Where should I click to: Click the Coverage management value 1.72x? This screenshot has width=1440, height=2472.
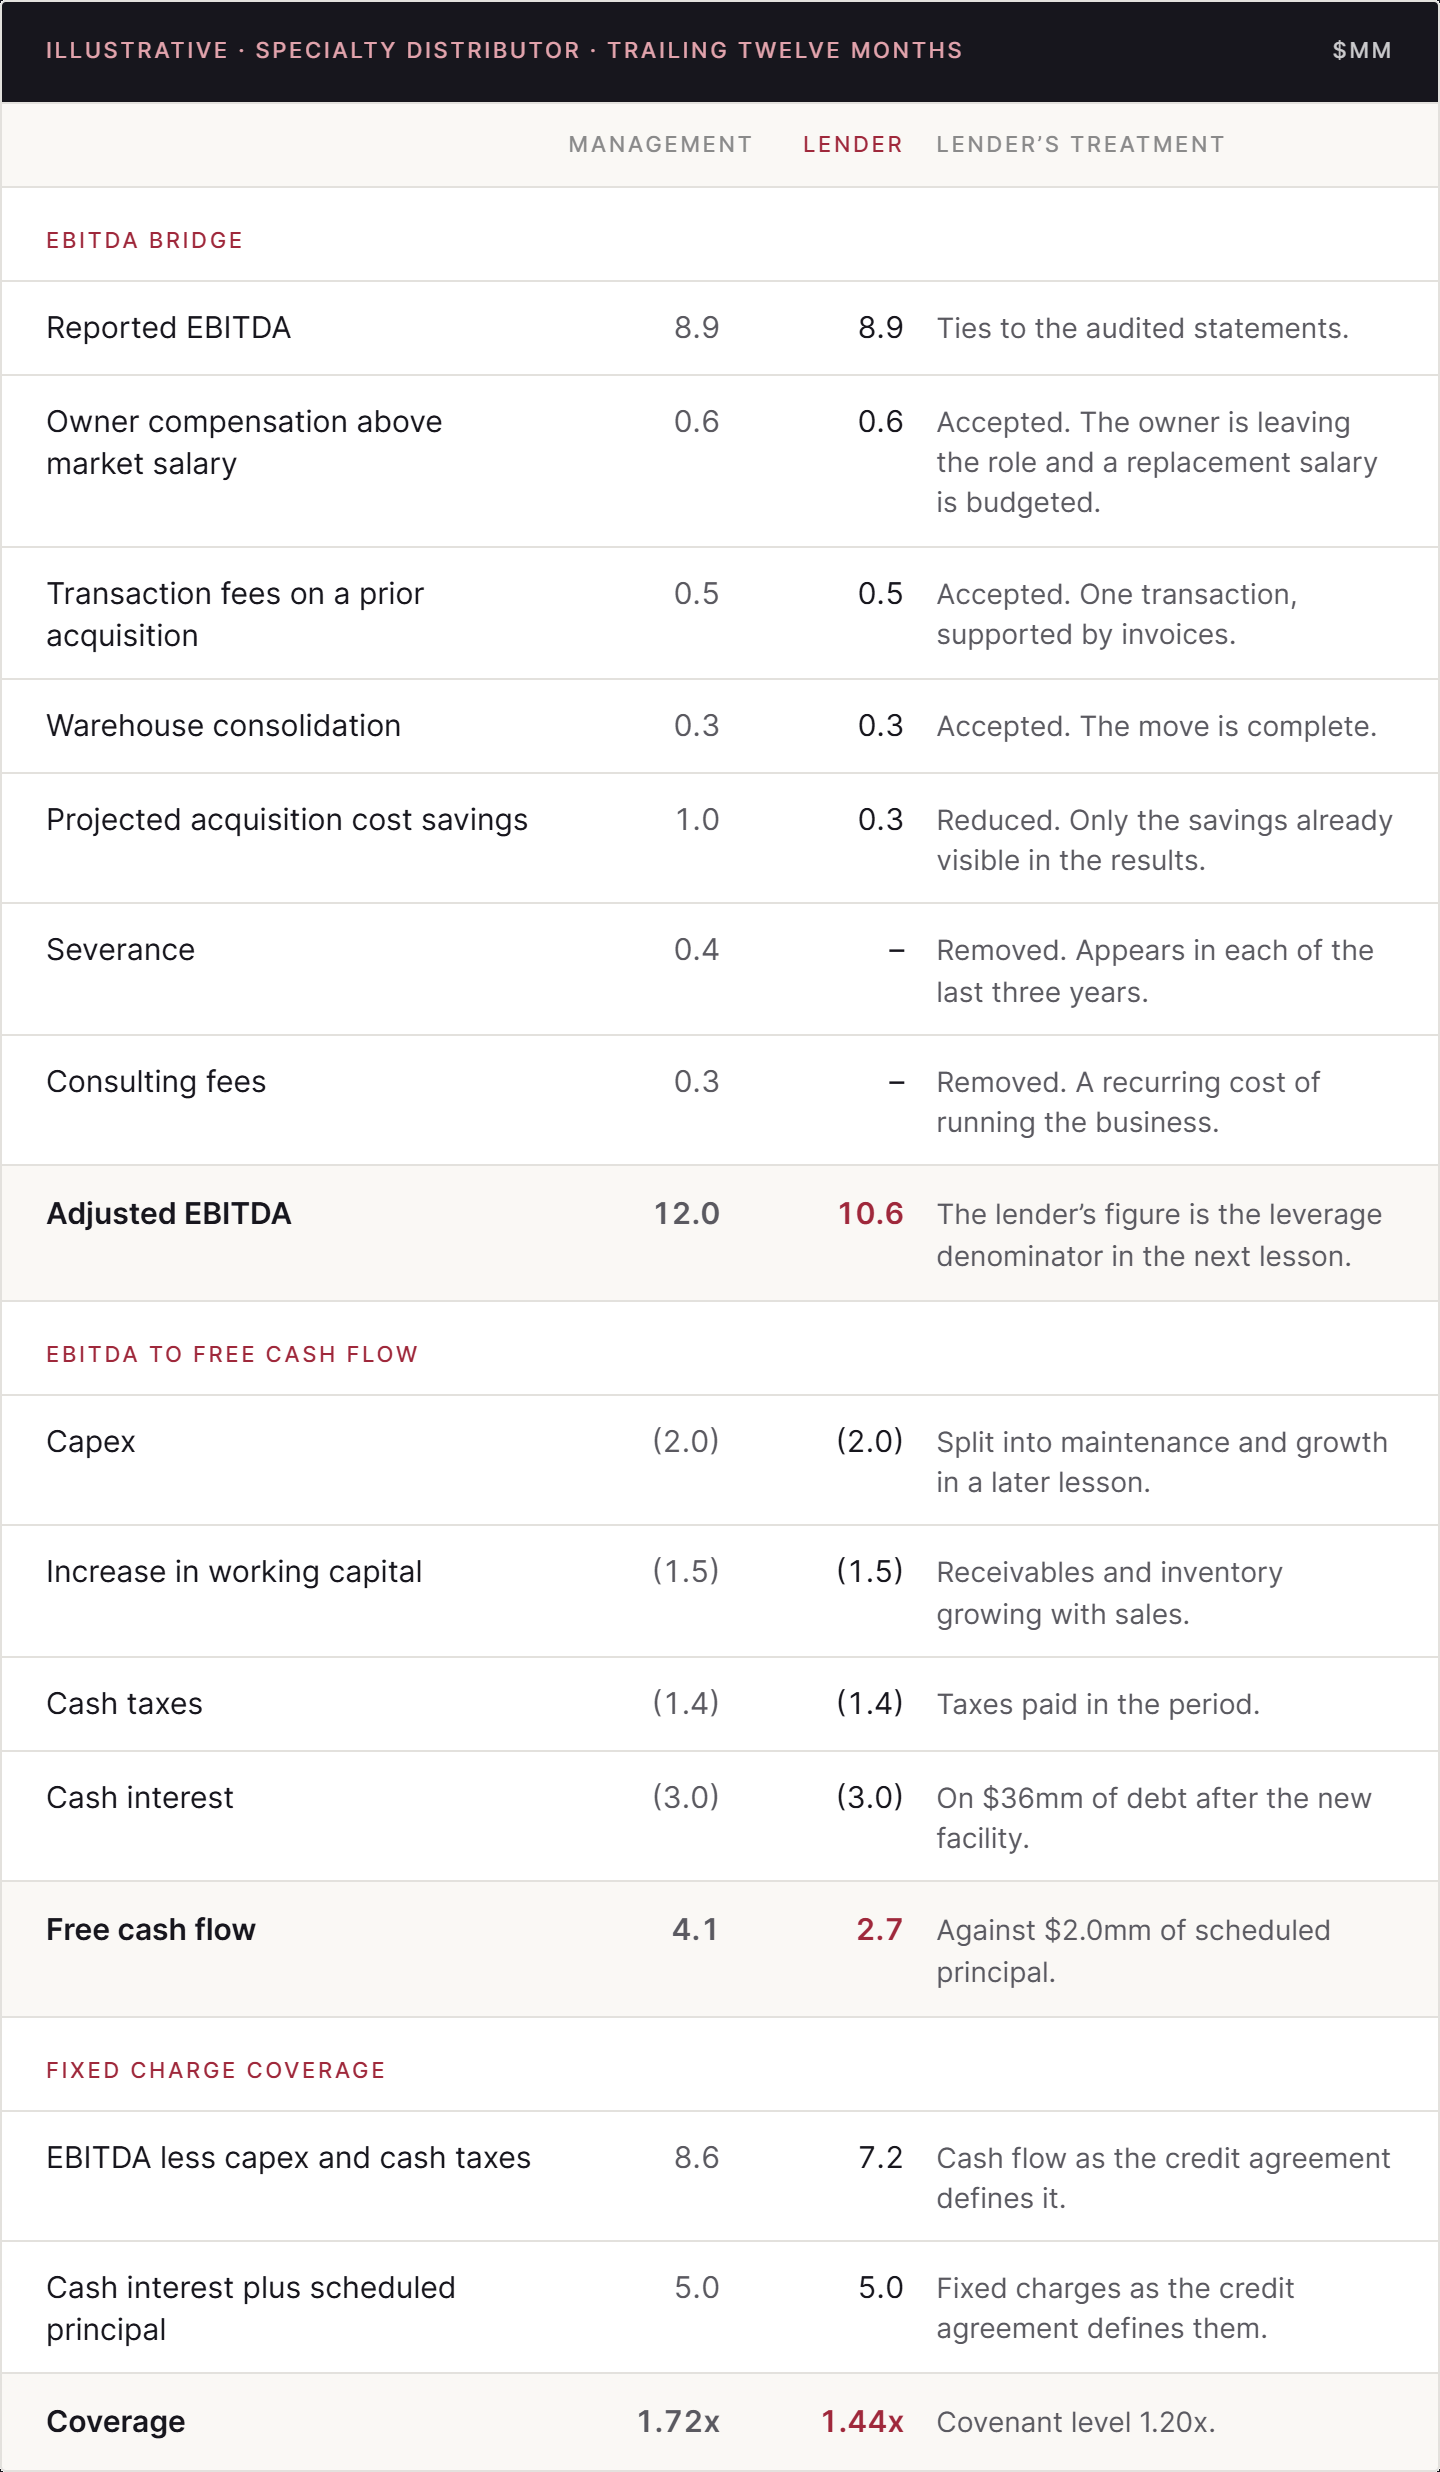point(678,2422)
